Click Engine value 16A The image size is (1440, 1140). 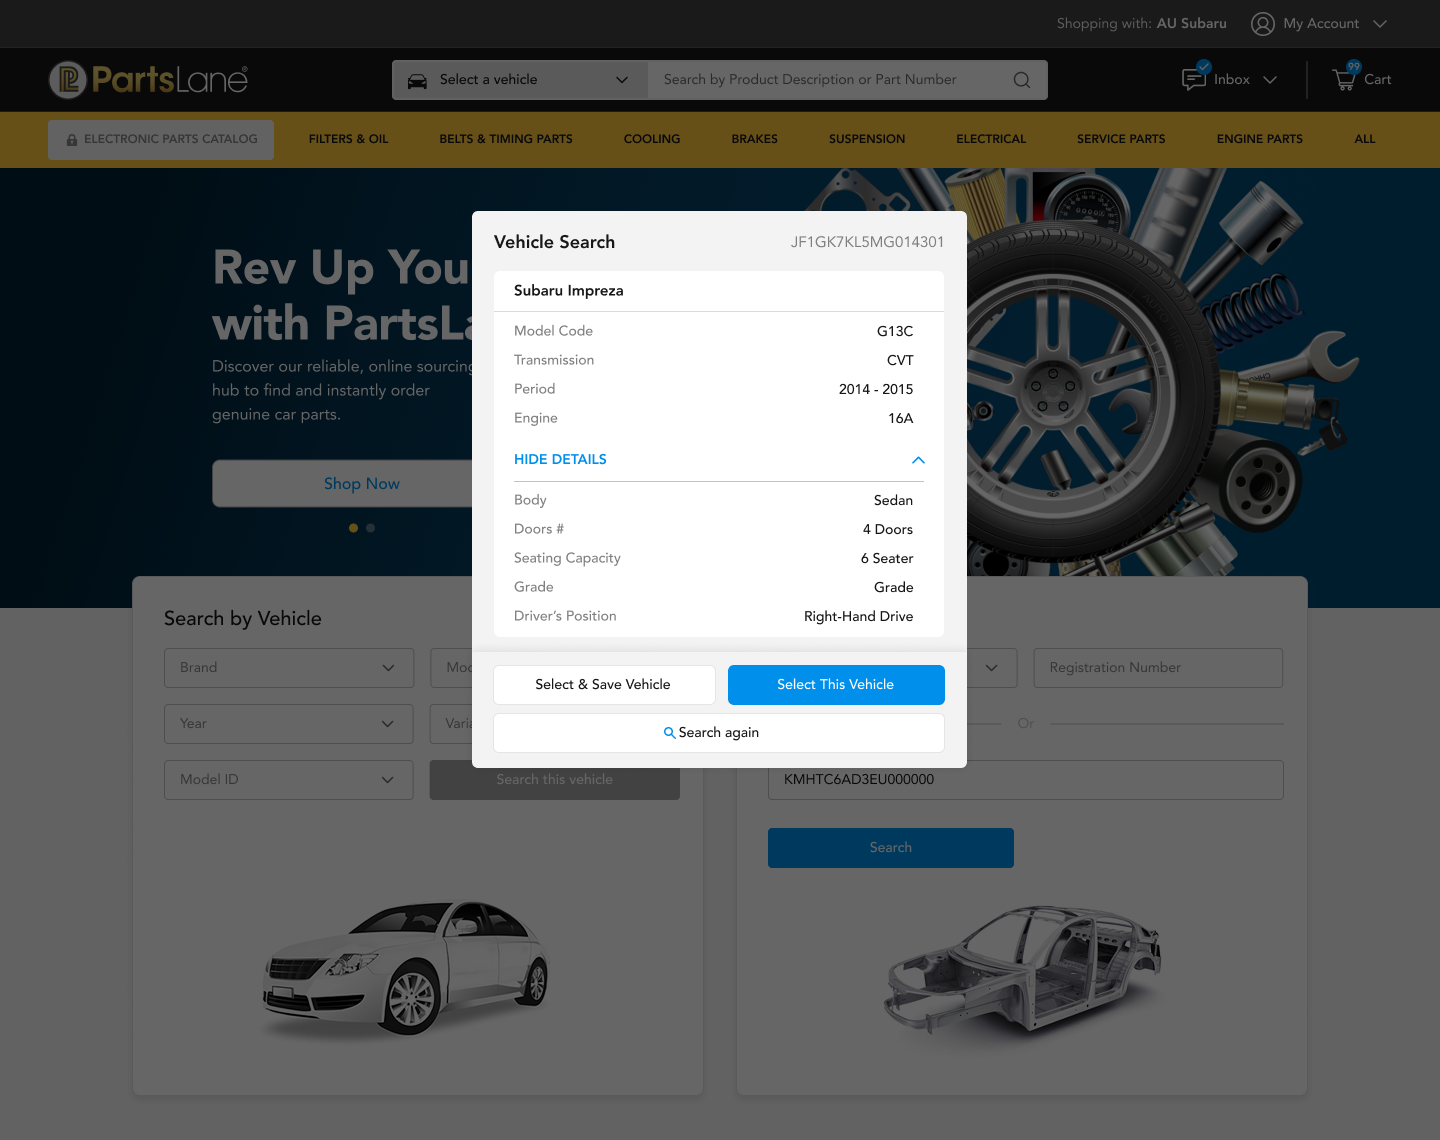pyautogui.click(x=901, y=418)
